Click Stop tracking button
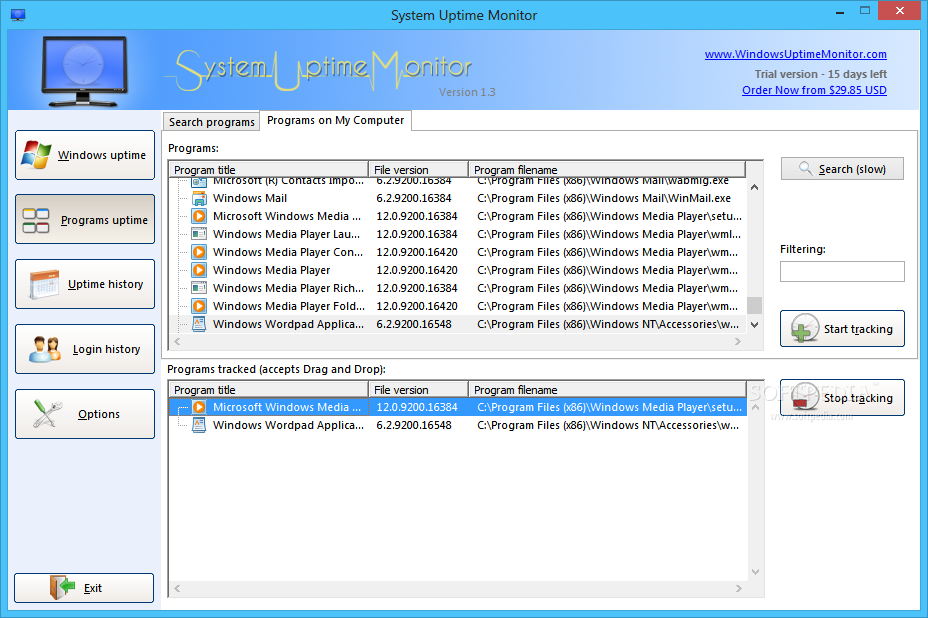The width and height of the screenshot is (928, 618). (842, 398)
